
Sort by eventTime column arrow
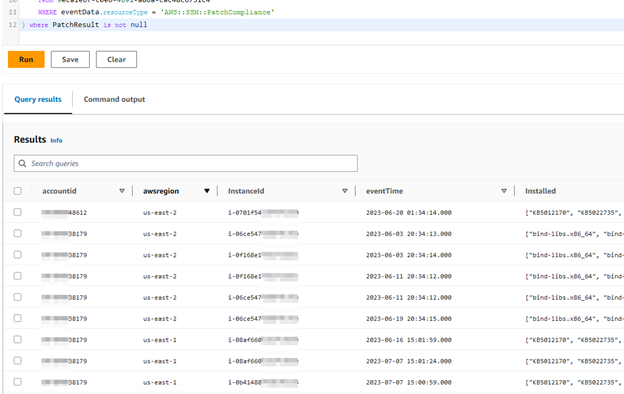(x=504, y=191)
